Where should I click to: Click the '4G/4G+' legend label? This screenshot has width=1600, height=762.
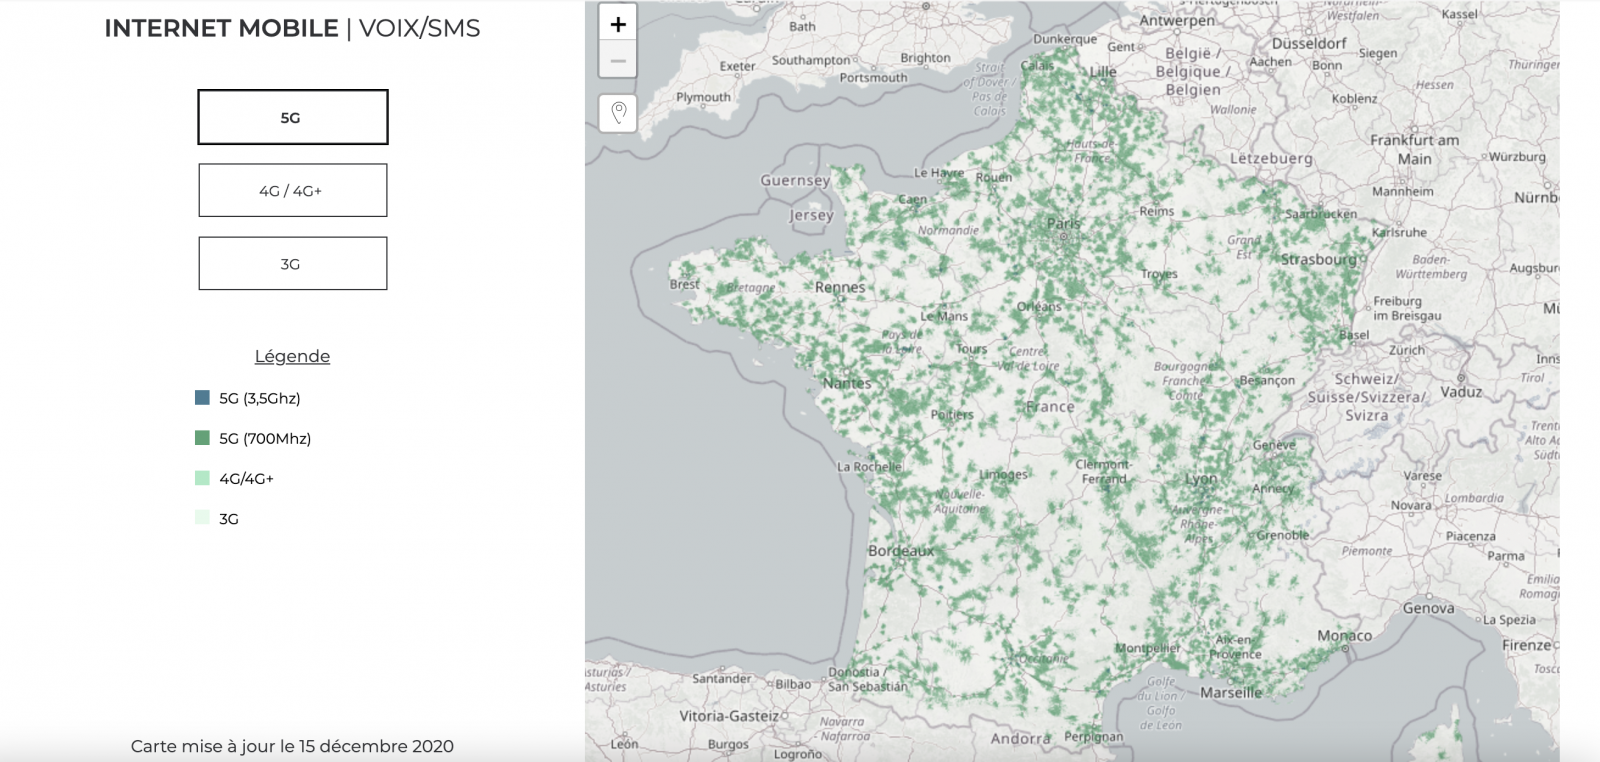246,479
